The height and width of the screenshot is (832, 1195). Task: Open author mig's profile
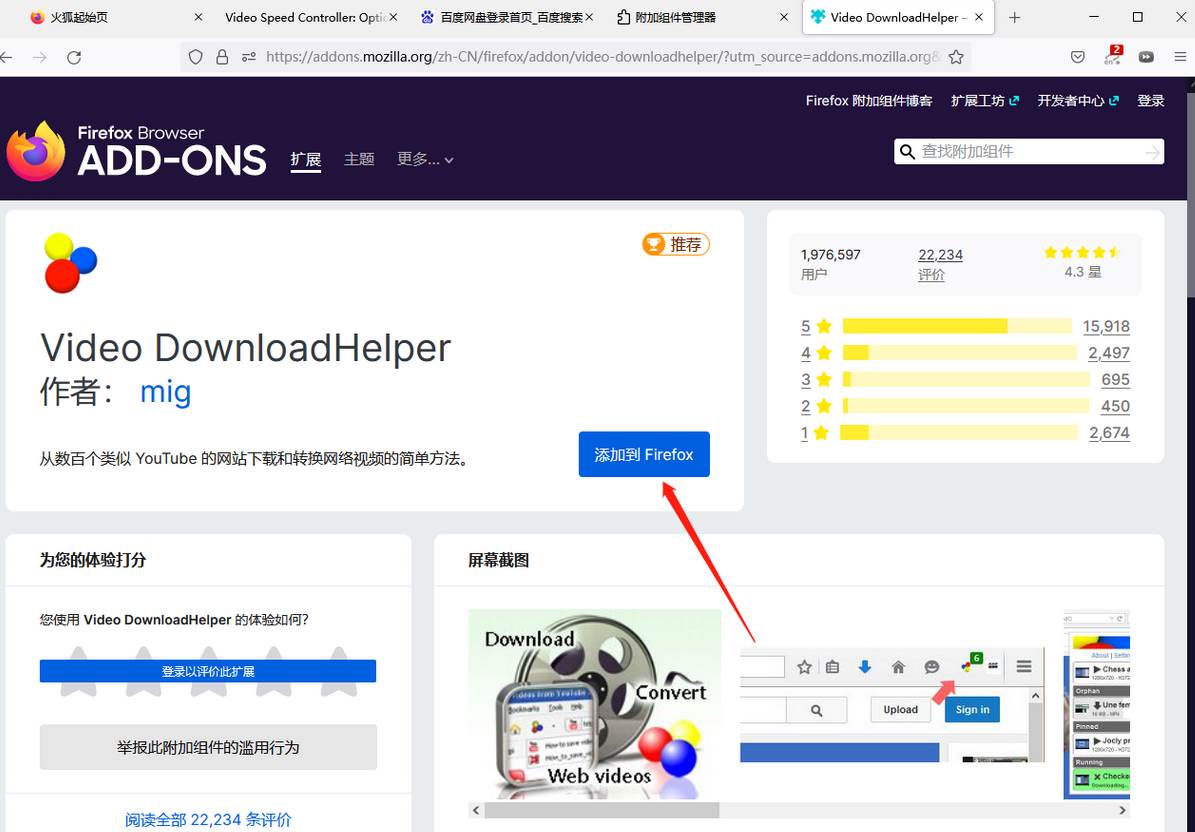[x=165, y=392]
